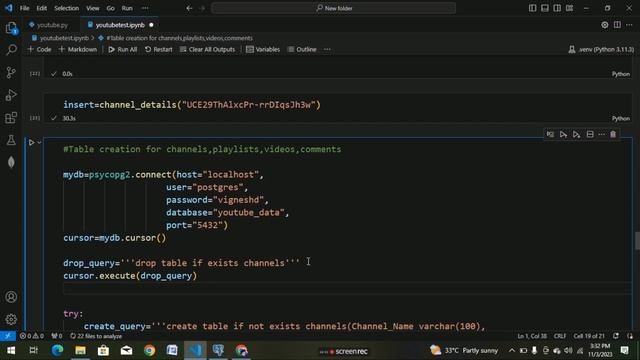Customize layout icon in title bar
Viewport: 640px width, 360px height.
[x=569, y=8]
